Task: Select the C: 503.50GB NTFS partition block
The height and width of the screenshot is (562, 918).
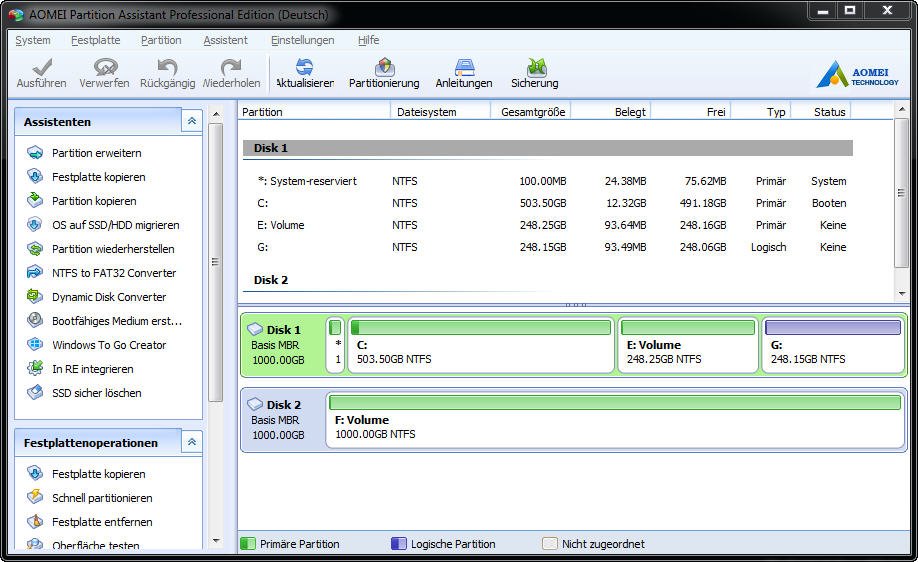Action: click(x=481, y=345)
